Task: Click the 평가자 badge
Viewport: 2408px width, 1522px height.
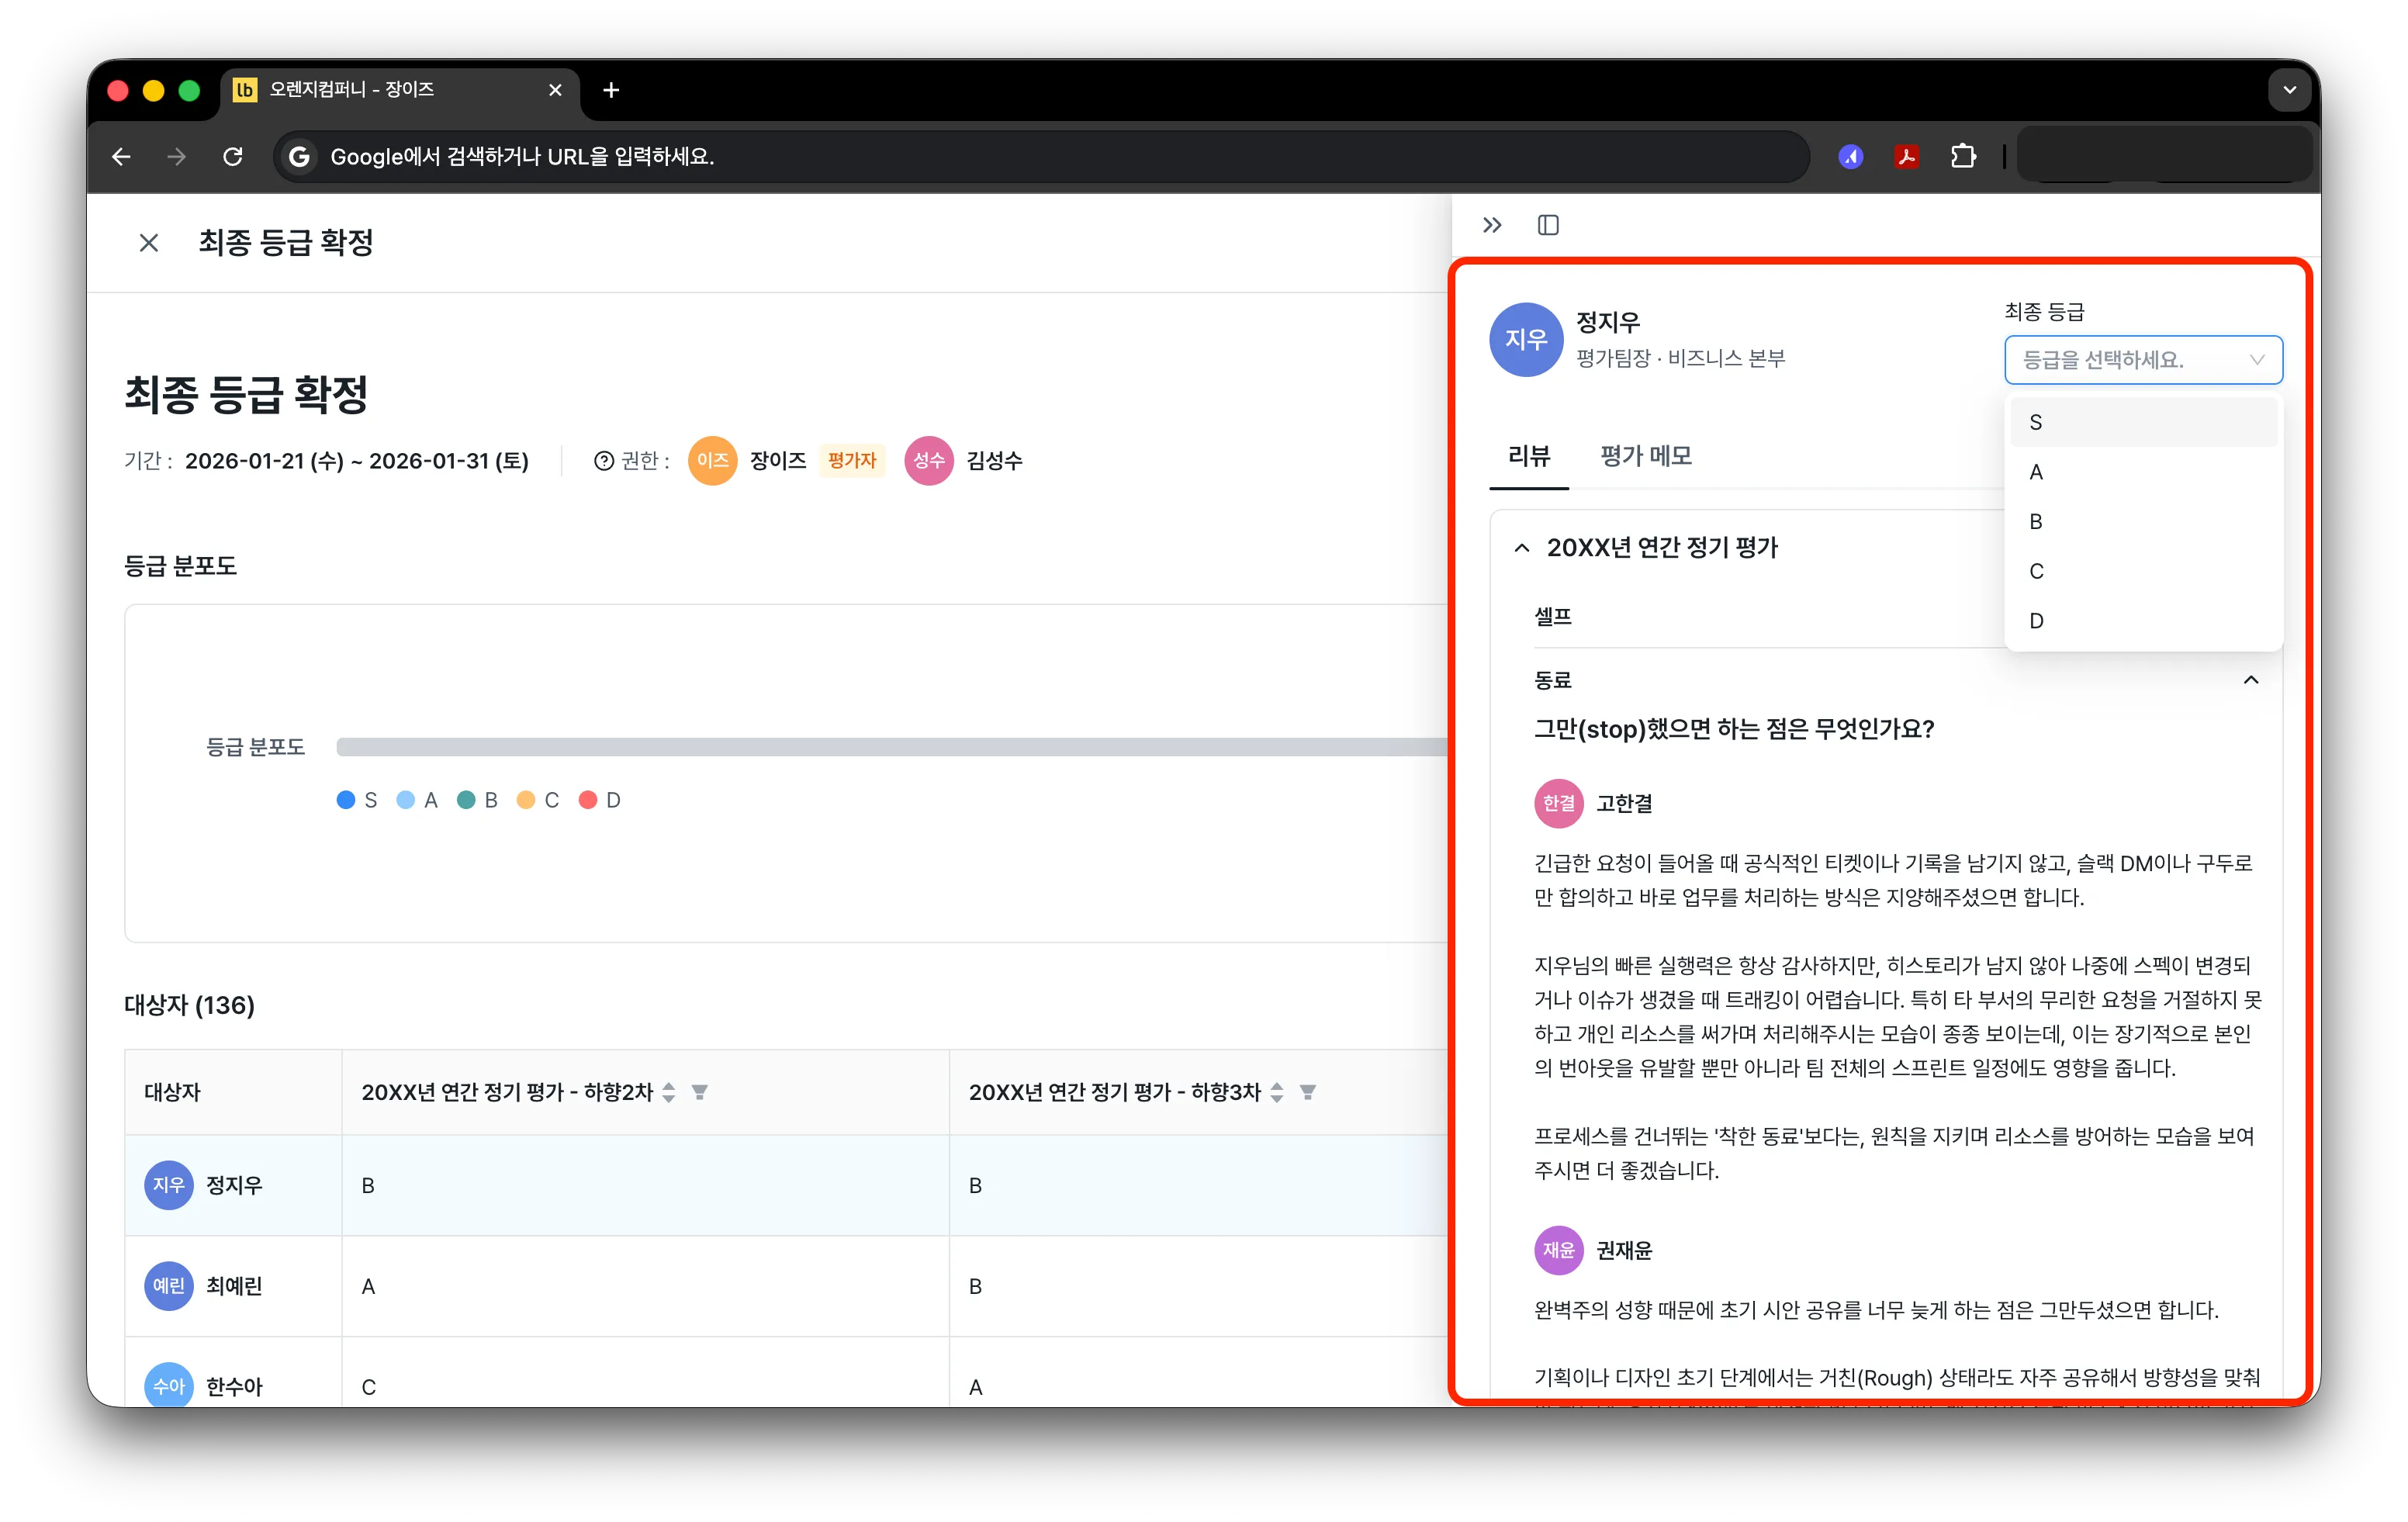Action: (852, 461)
